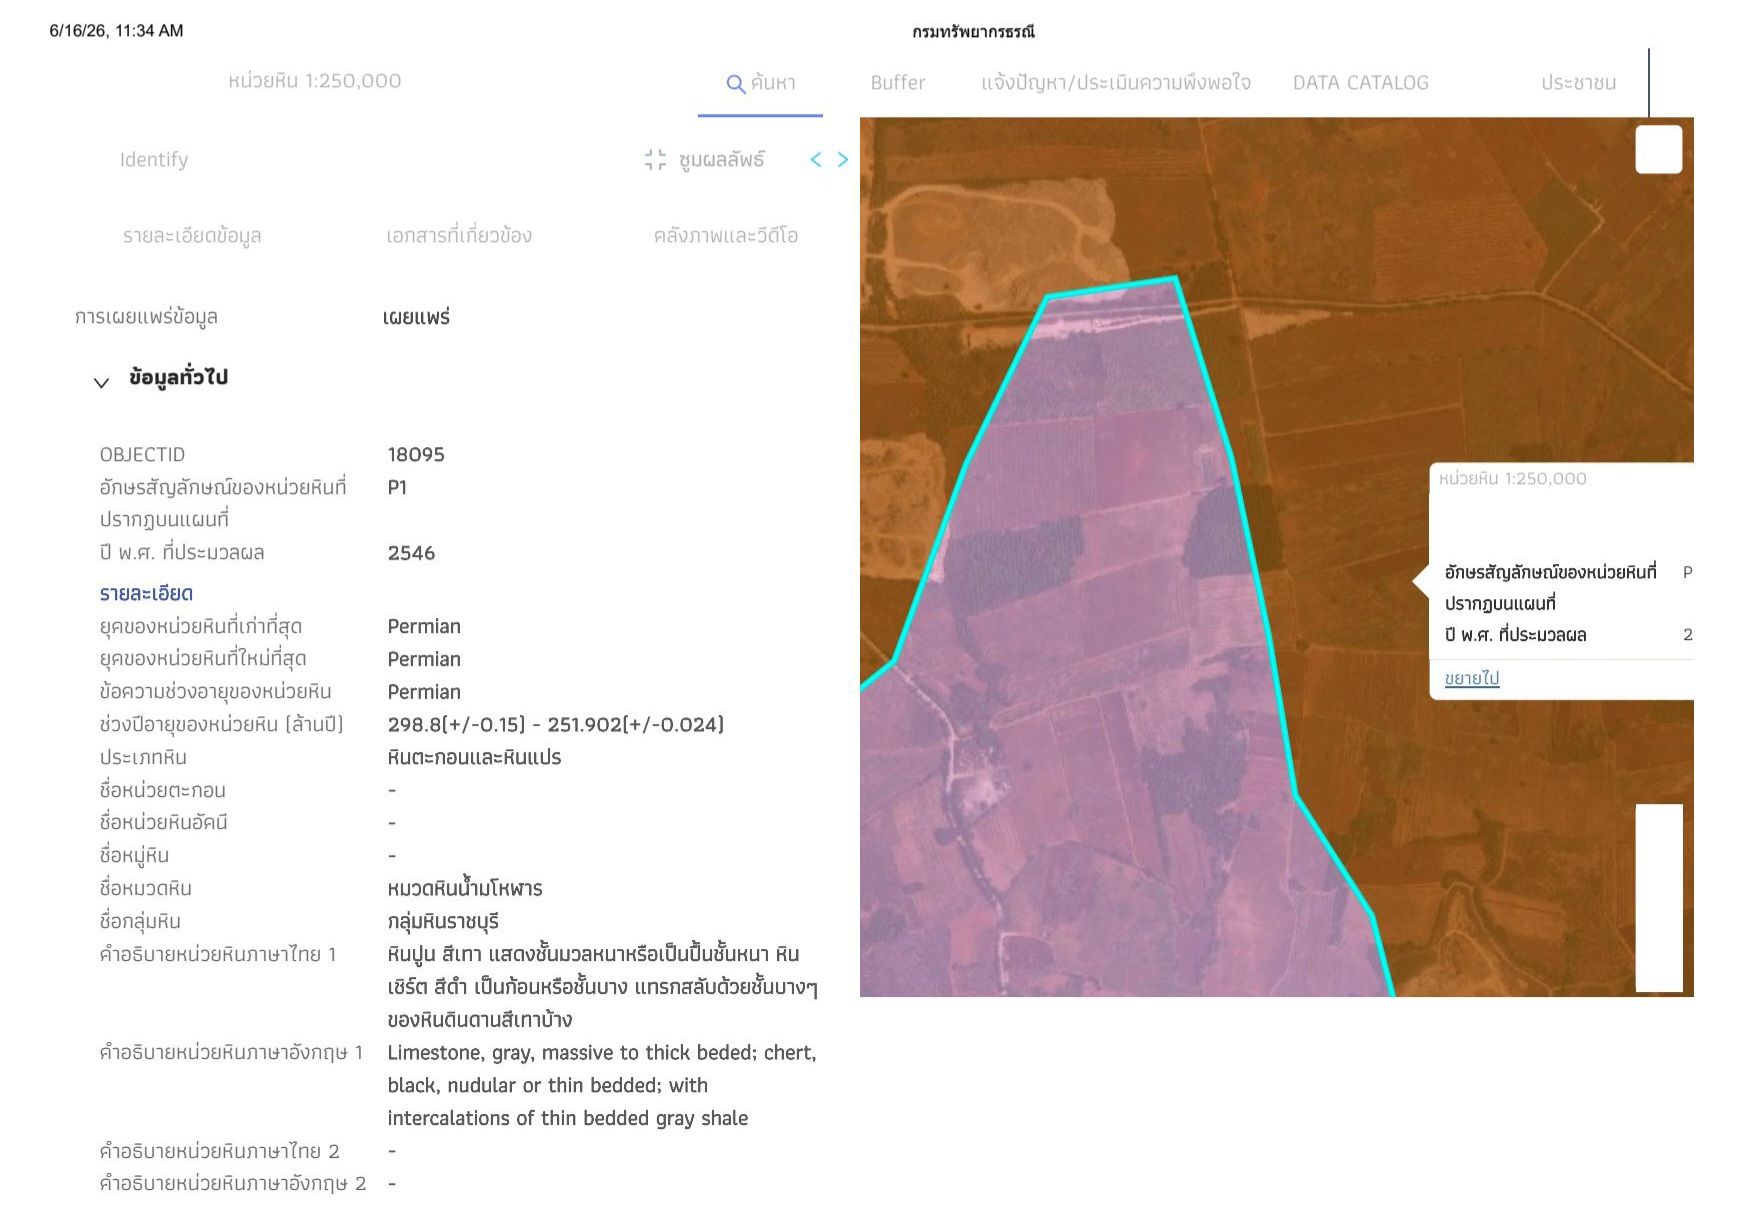Go to next result arrow
The image size is (1752, 1232).
coord(843,160)
